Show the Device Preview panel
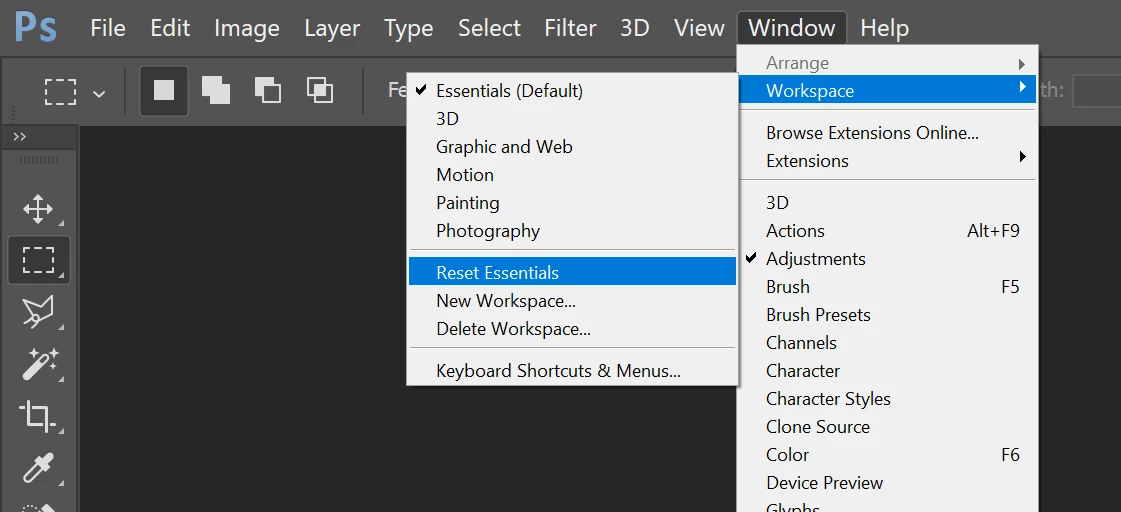 coord(887,483)
